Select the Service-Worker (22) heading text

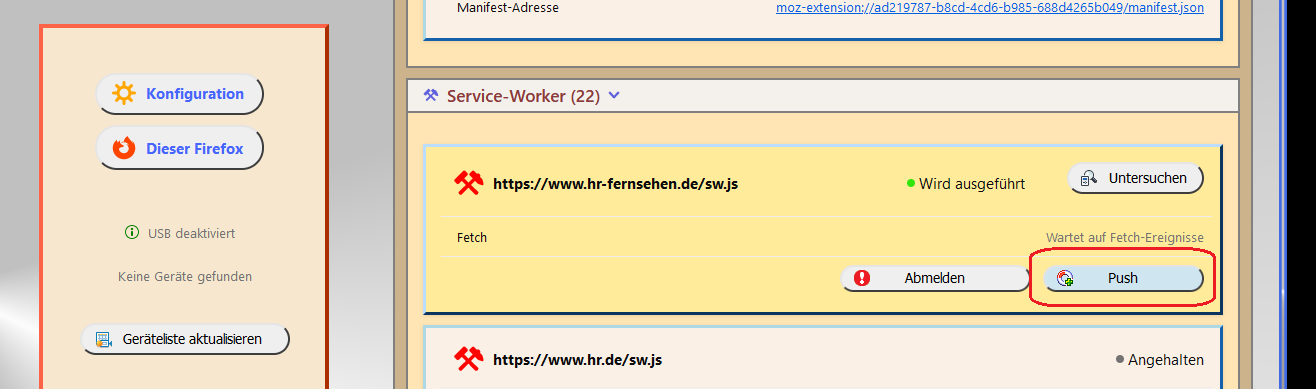click(x=523, y=96)
